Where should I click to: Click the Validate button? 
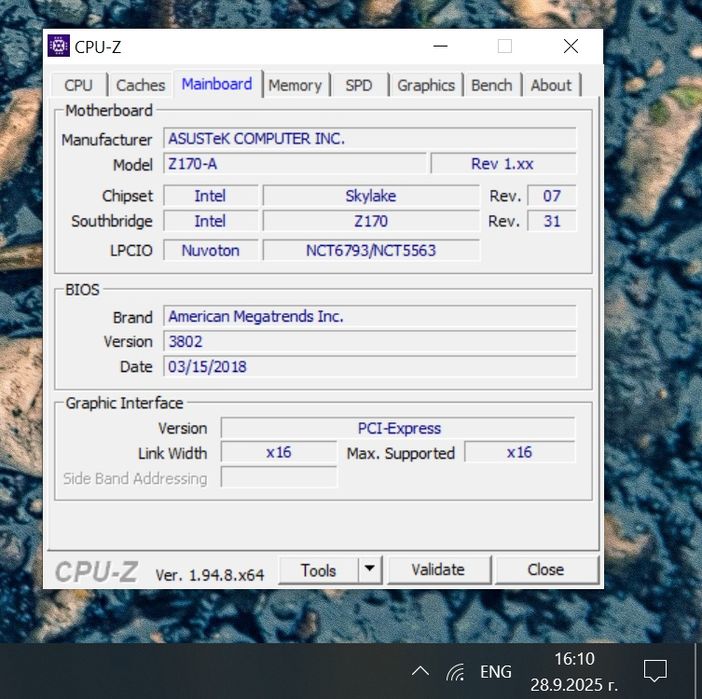[439, 570]
